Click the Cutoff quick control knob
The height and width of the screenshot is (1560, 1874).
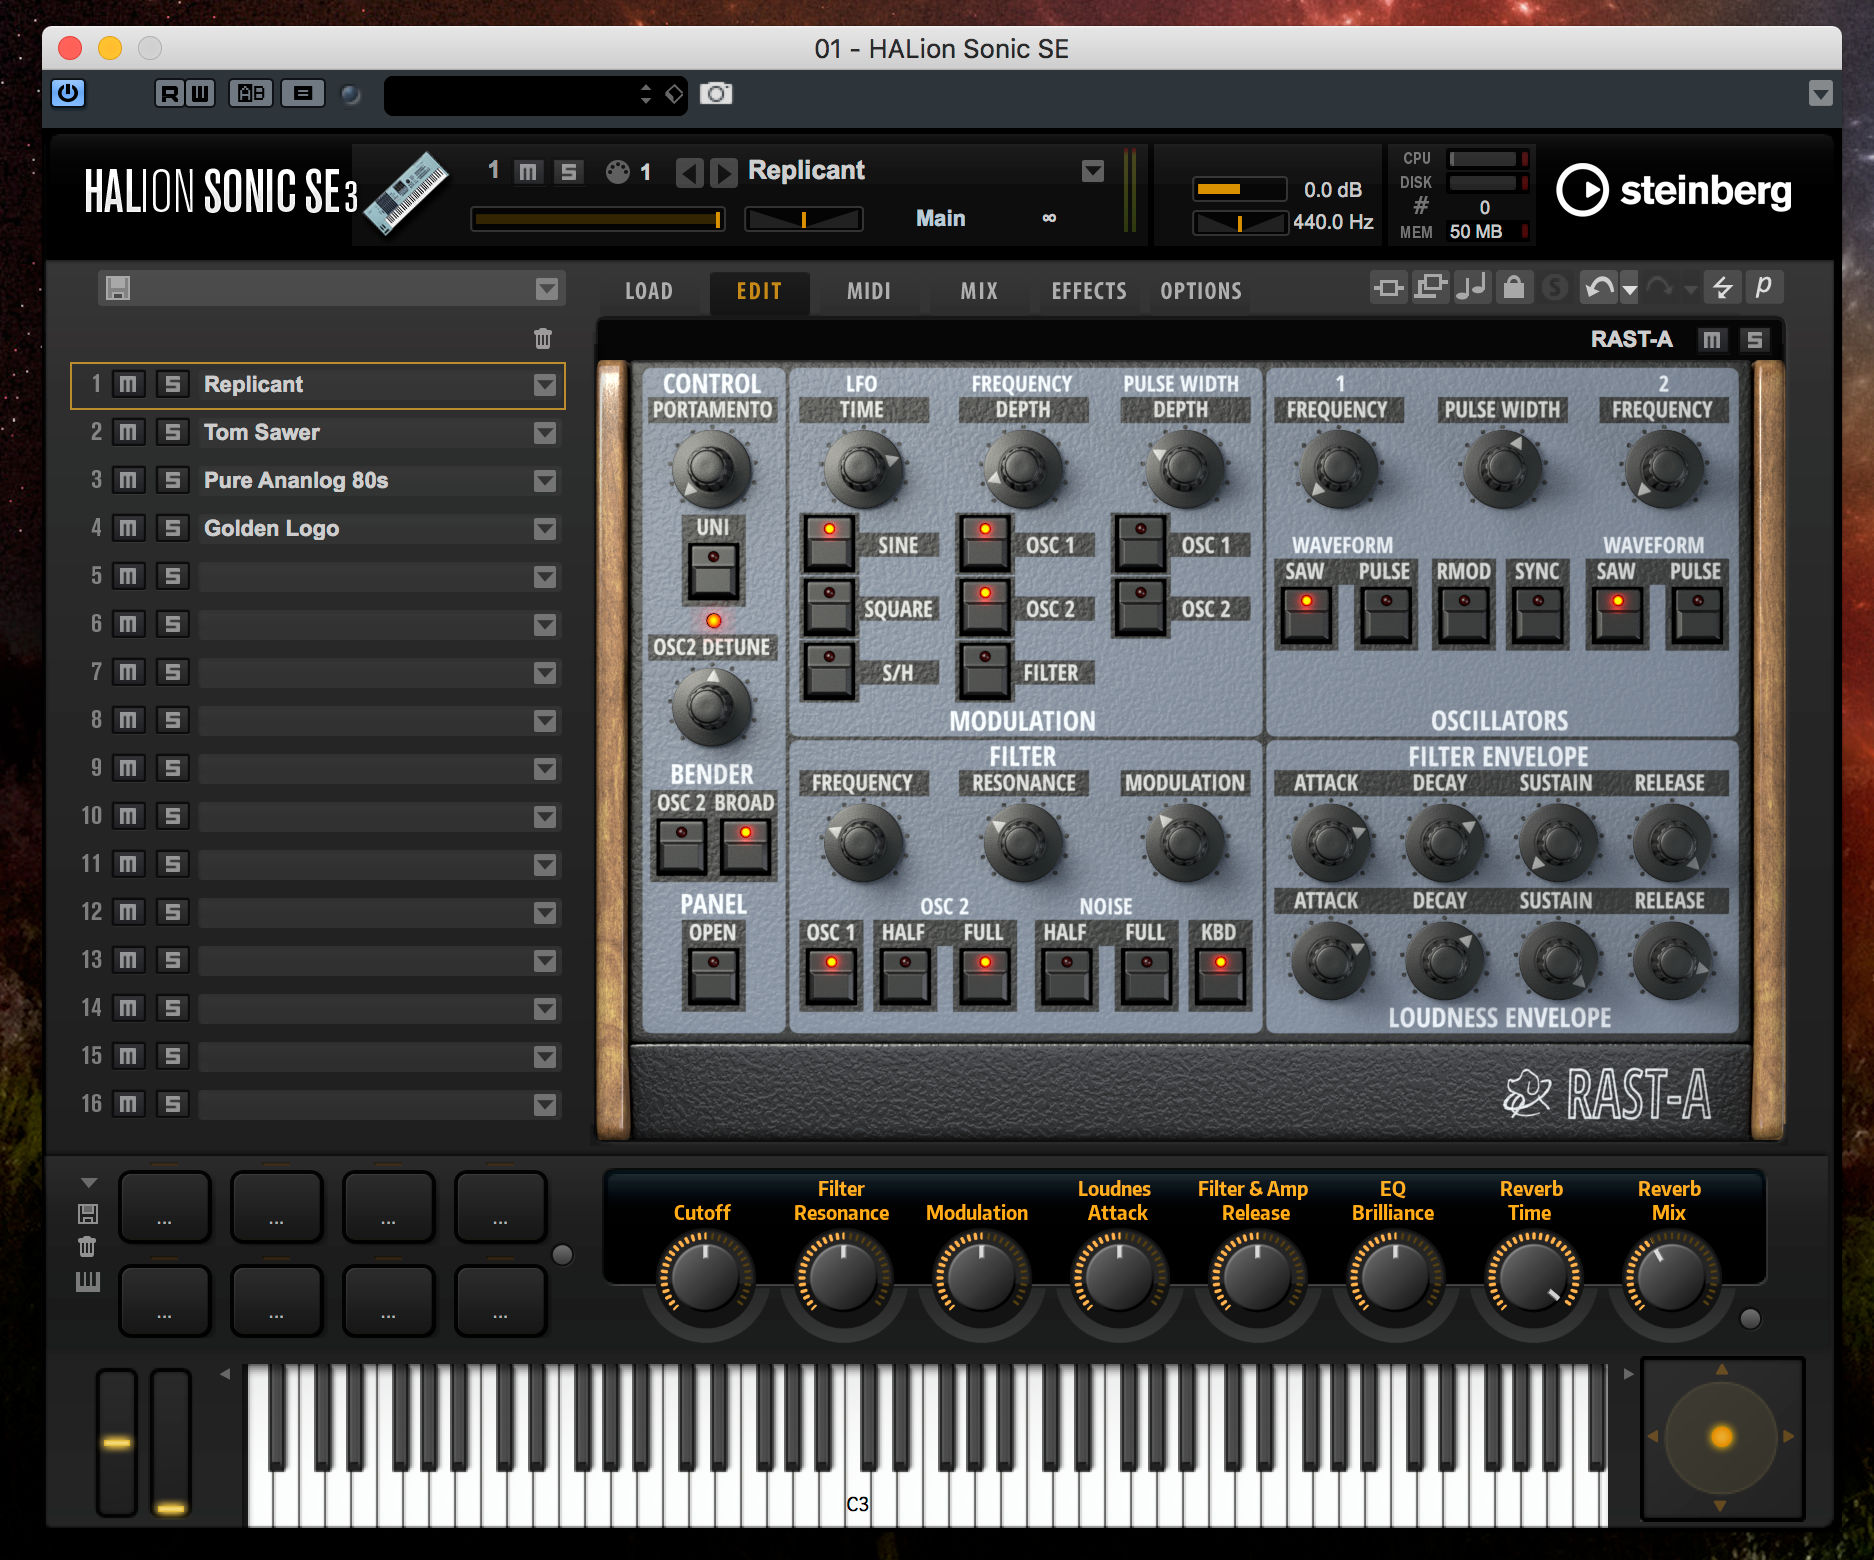click(x=704, y=1277)
